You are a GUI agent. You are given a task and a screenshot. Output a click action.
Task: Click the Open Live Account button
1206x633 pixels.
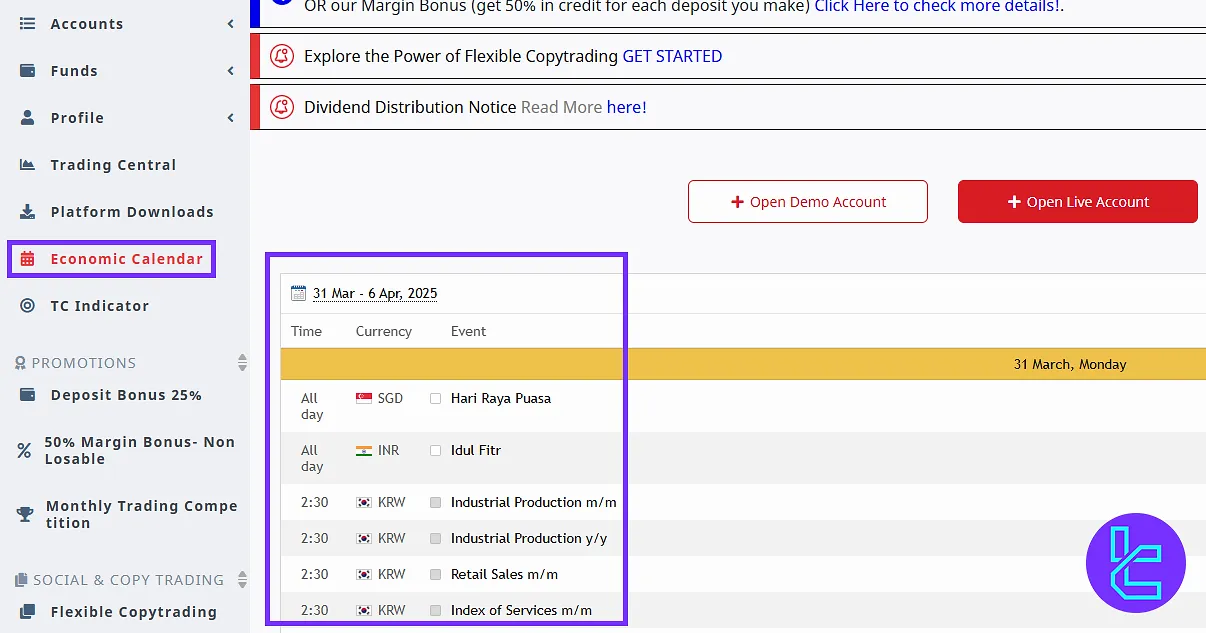point(1077,202)
